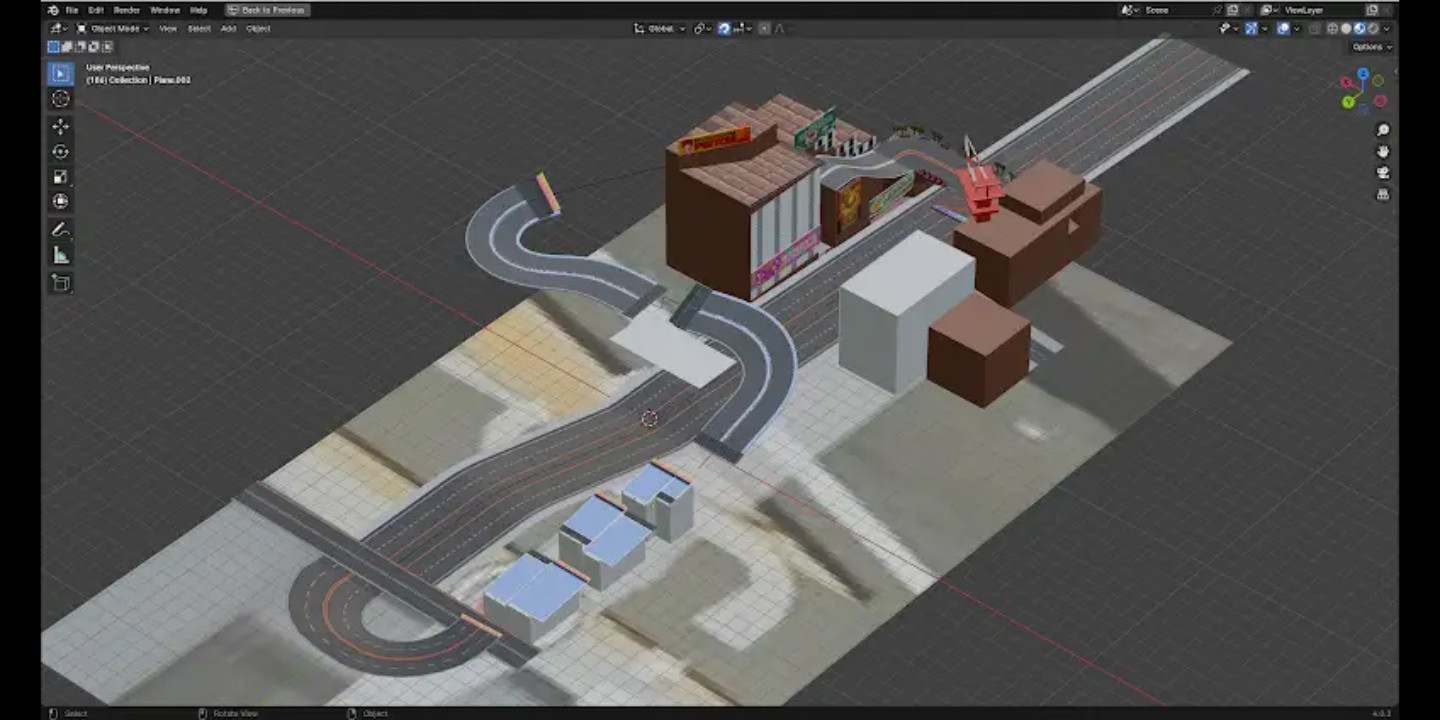Enable wireframe viewport shading mode

[1332, 29]
